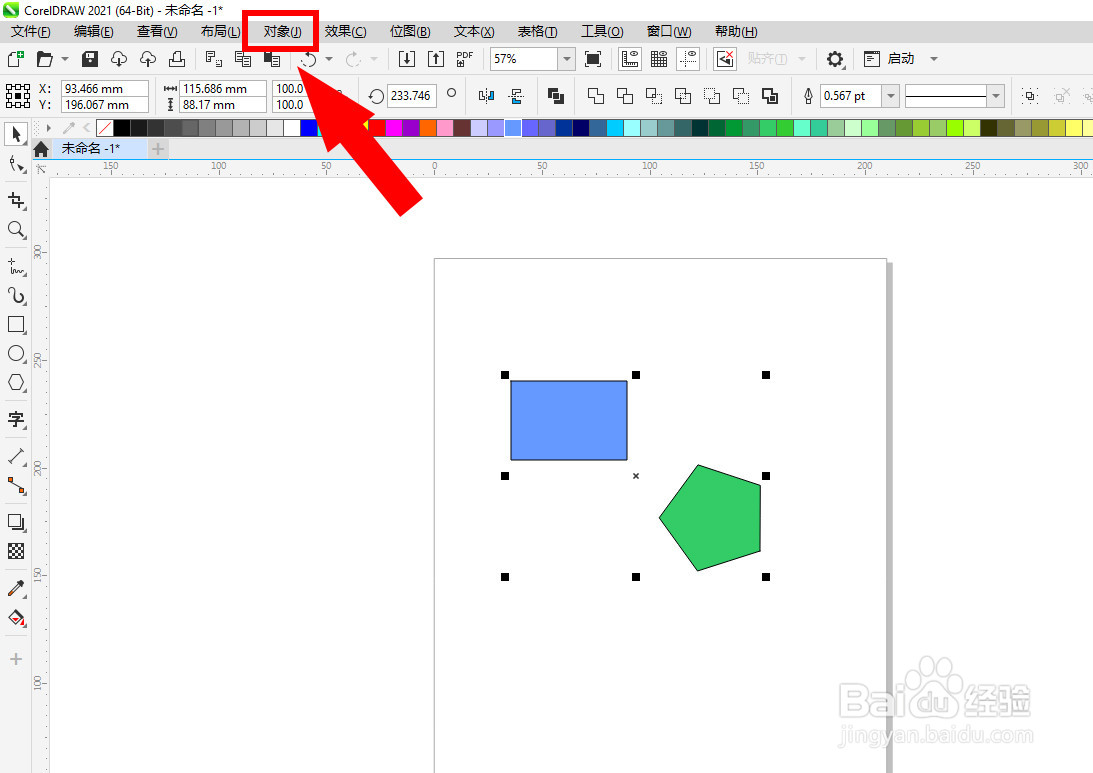This screenshot has width=1093, height=773.
Task: Pick the No Color swatch
Action: [x=105, y=128]
